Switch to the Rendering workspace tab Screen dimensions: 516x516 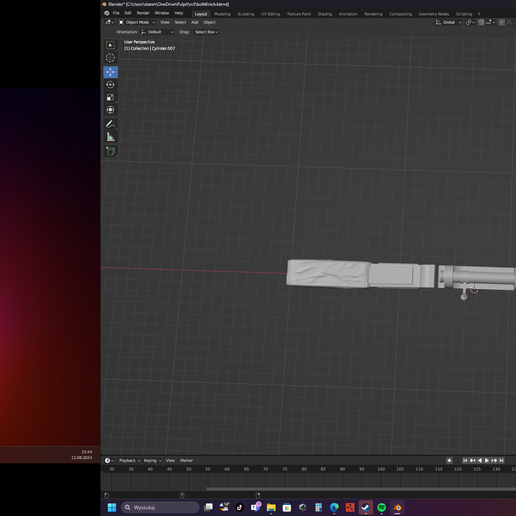373,14
